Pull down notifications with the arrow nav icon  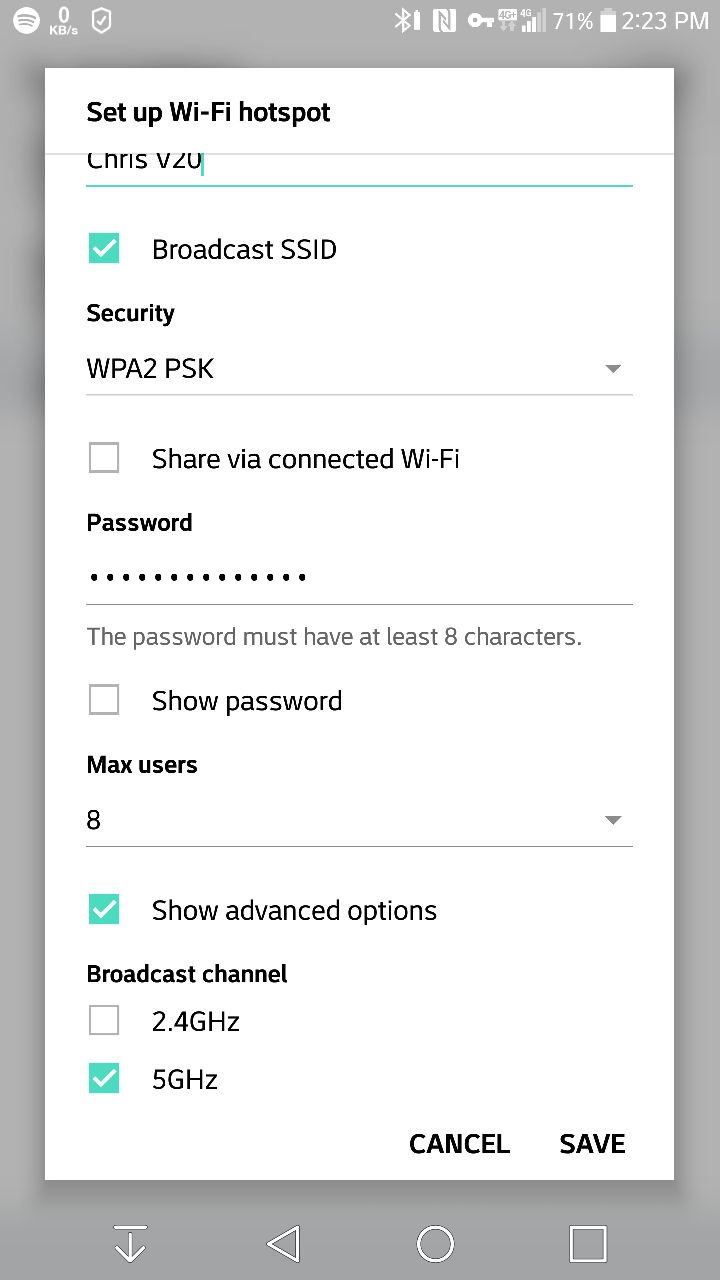(131, 1244)
